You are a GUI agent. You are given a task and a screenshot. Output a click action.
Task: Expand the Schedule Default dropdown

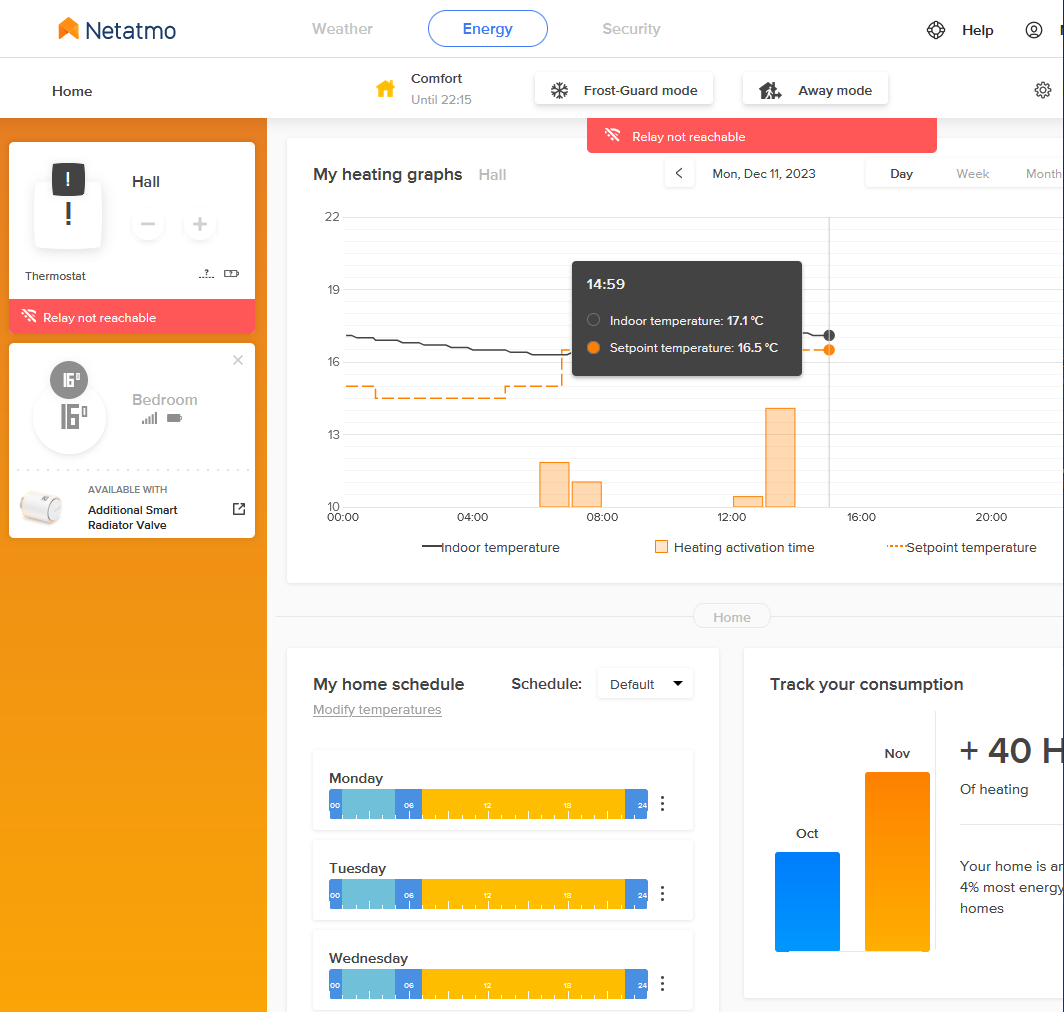pos(645,684)
